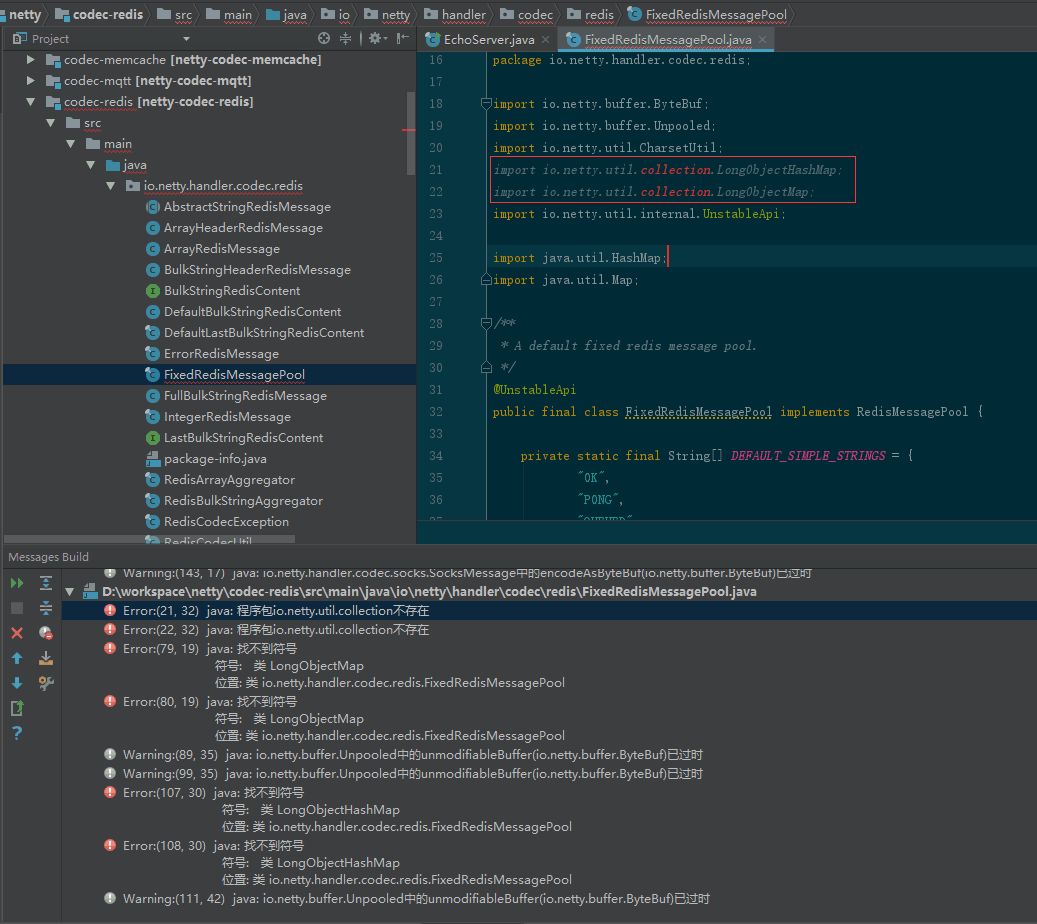Click scroll from source target icon
Image resolution: width=1037 pixels, height=924 pixels.
324,38
